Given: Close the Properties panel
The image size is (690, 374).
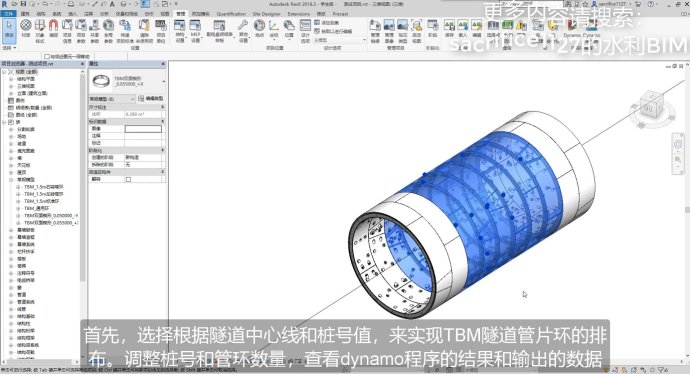Looking at the screenshot, I should pos(163,64).
